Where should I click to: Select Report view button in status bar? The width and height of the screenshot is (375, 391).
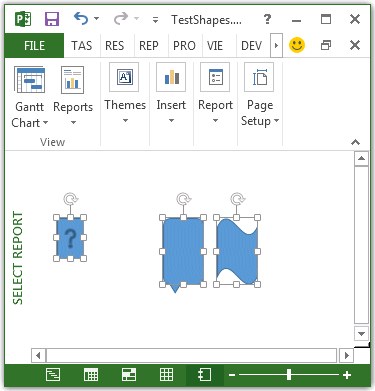tap(204, 375)
